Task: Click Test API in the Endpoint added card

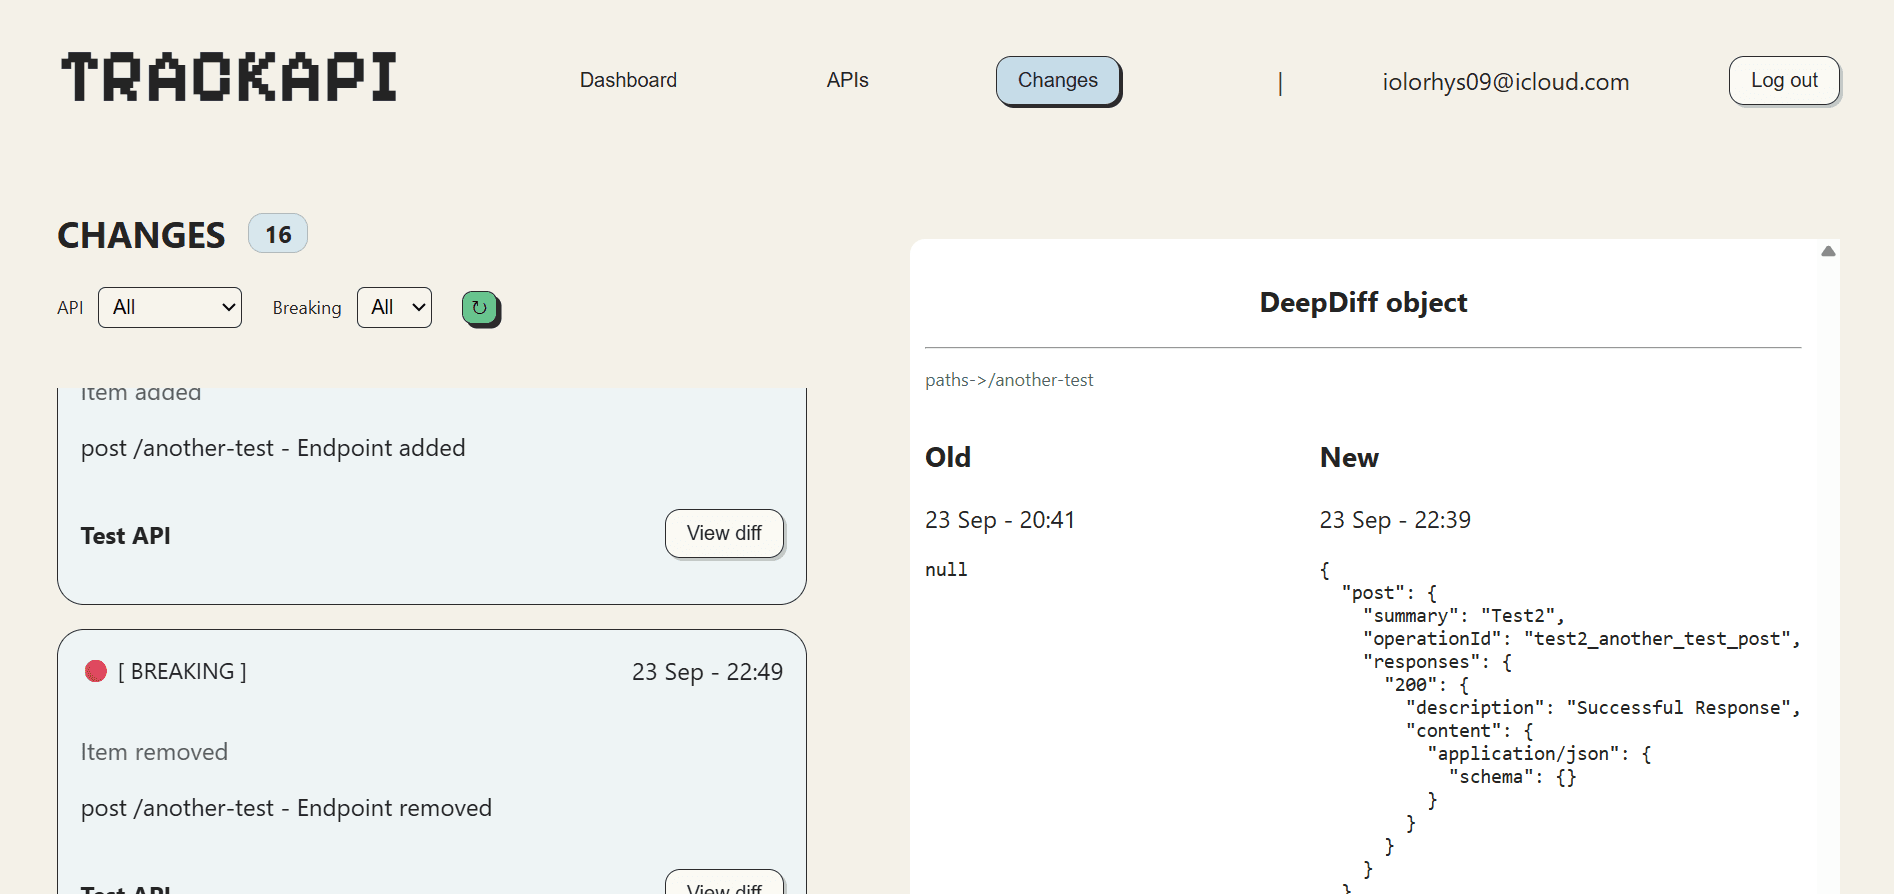Action: coord(125,536)
